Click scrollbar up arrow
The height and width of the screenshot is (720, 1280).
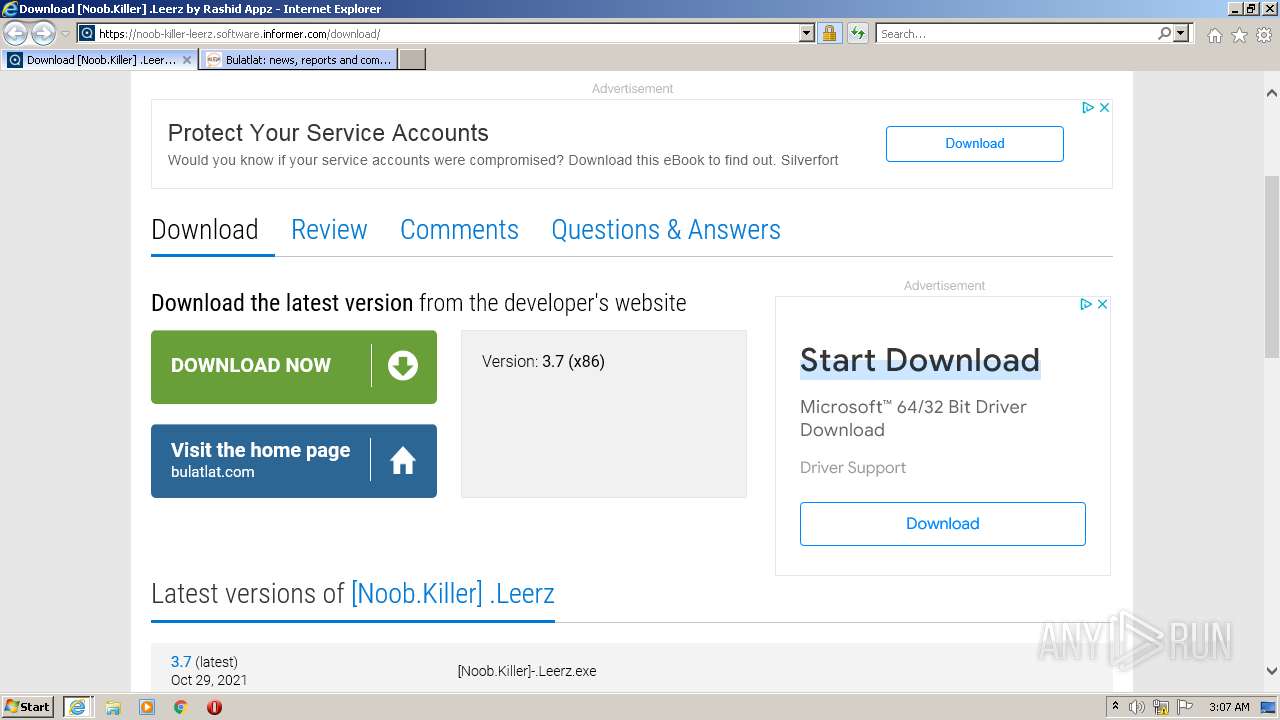tap(1271, 94)
